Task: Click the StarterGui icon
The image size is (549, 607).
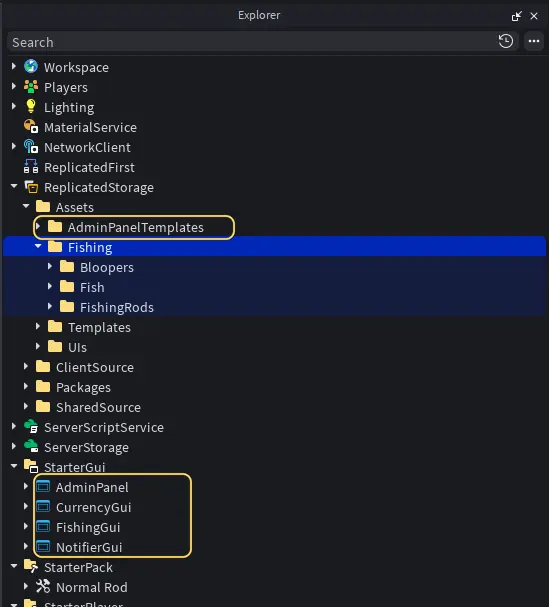Action: [31, 467]
